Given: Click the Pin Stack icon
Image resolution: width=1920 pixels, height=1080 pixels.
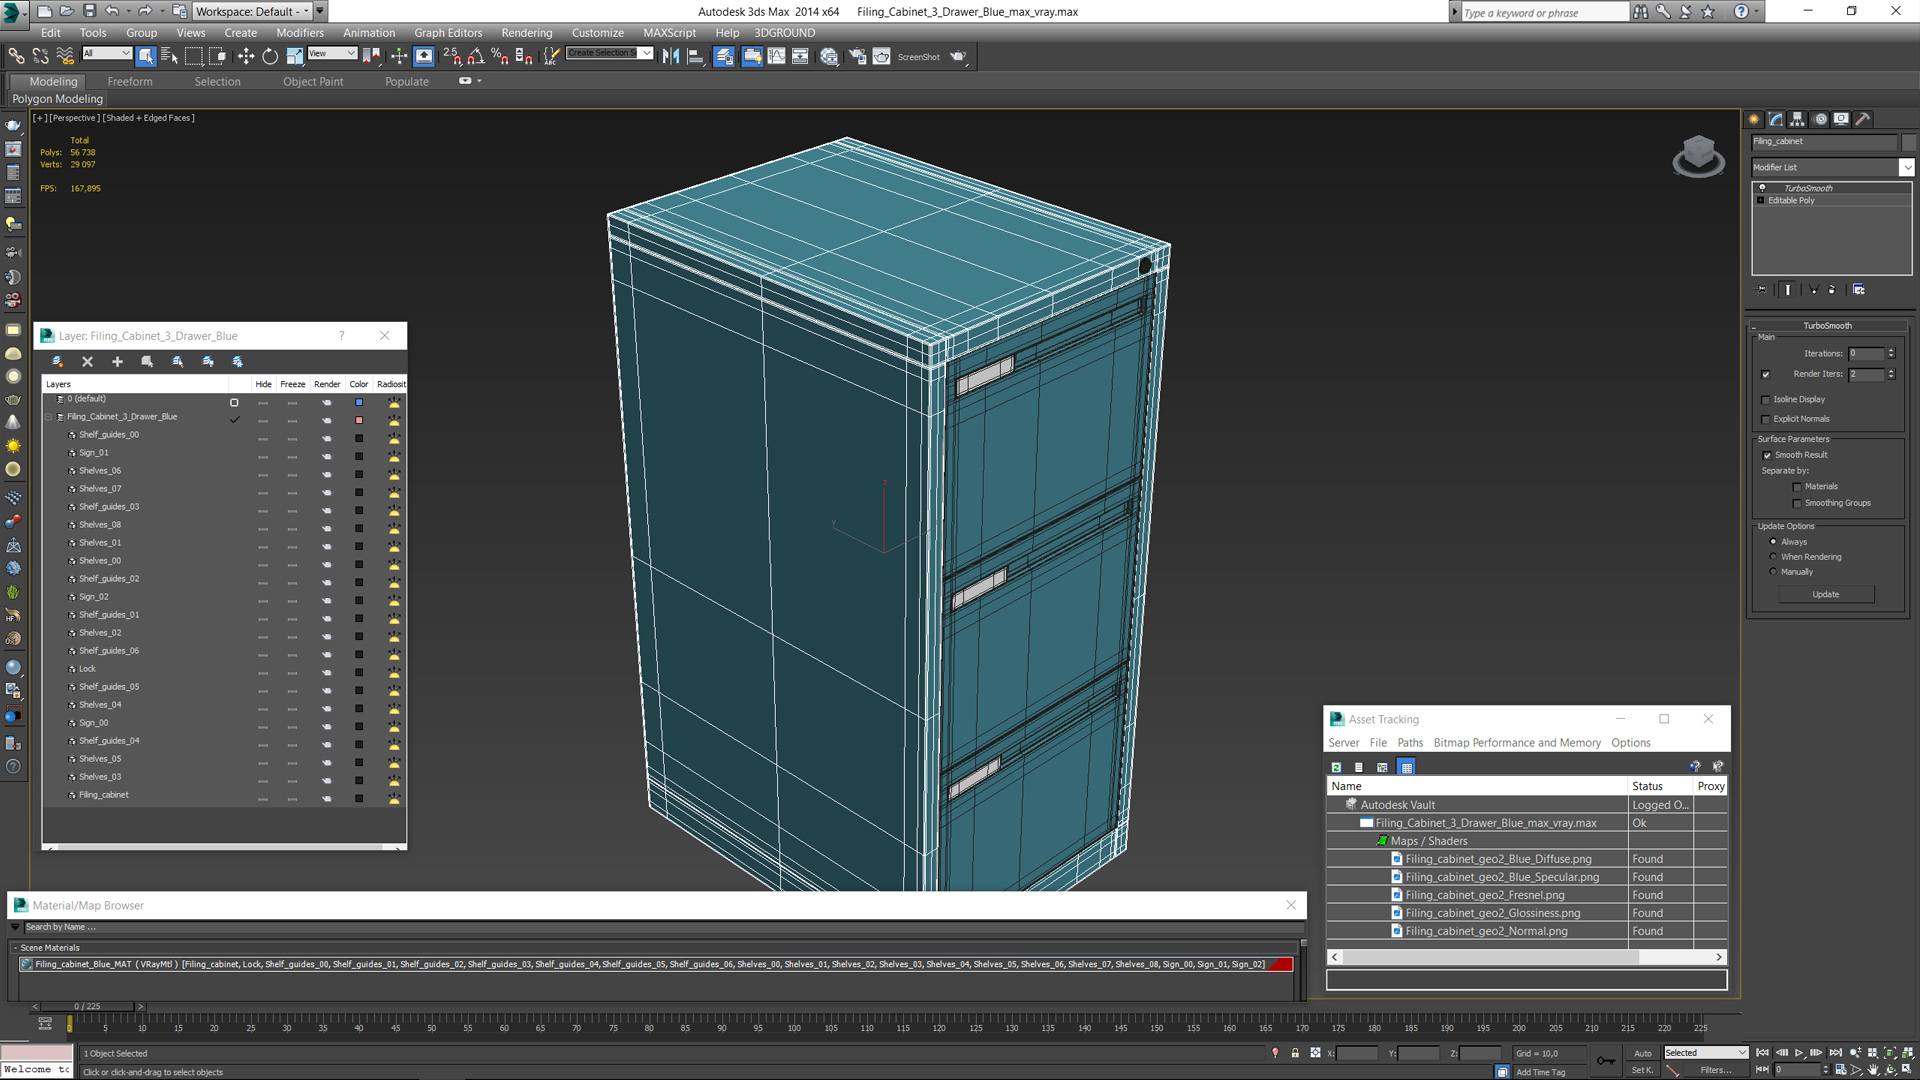Looking at the screenshot, I should 1762,290.
